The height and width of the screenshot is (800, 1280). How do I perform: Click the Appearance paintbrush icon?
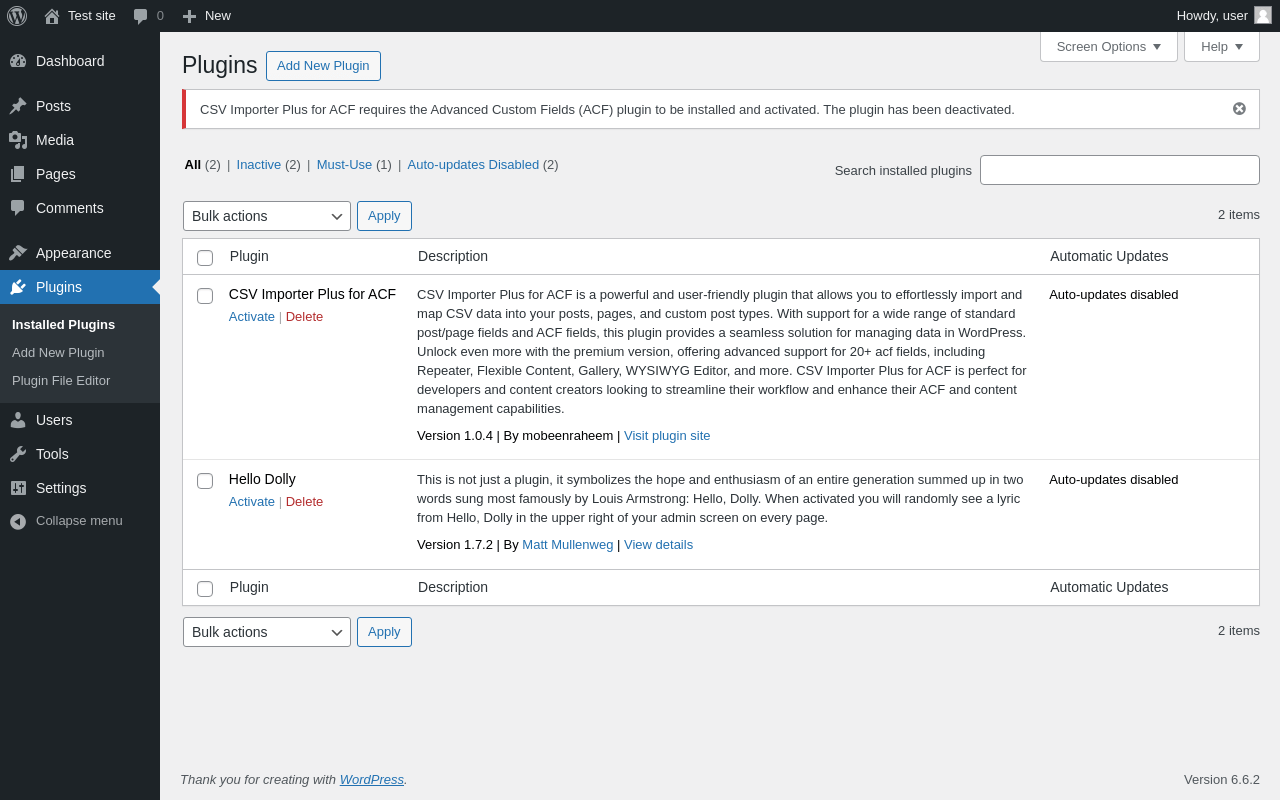coord(18,253)
